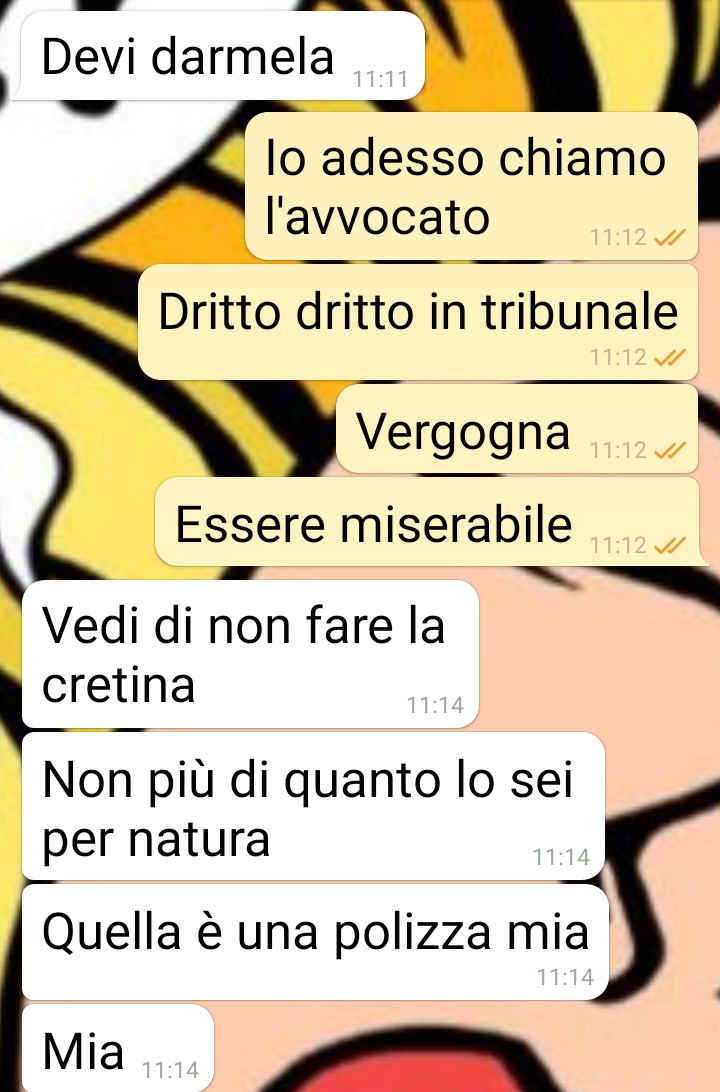Click the 11:12 timestamp on 'Vergogna'

tap(618, 451)
